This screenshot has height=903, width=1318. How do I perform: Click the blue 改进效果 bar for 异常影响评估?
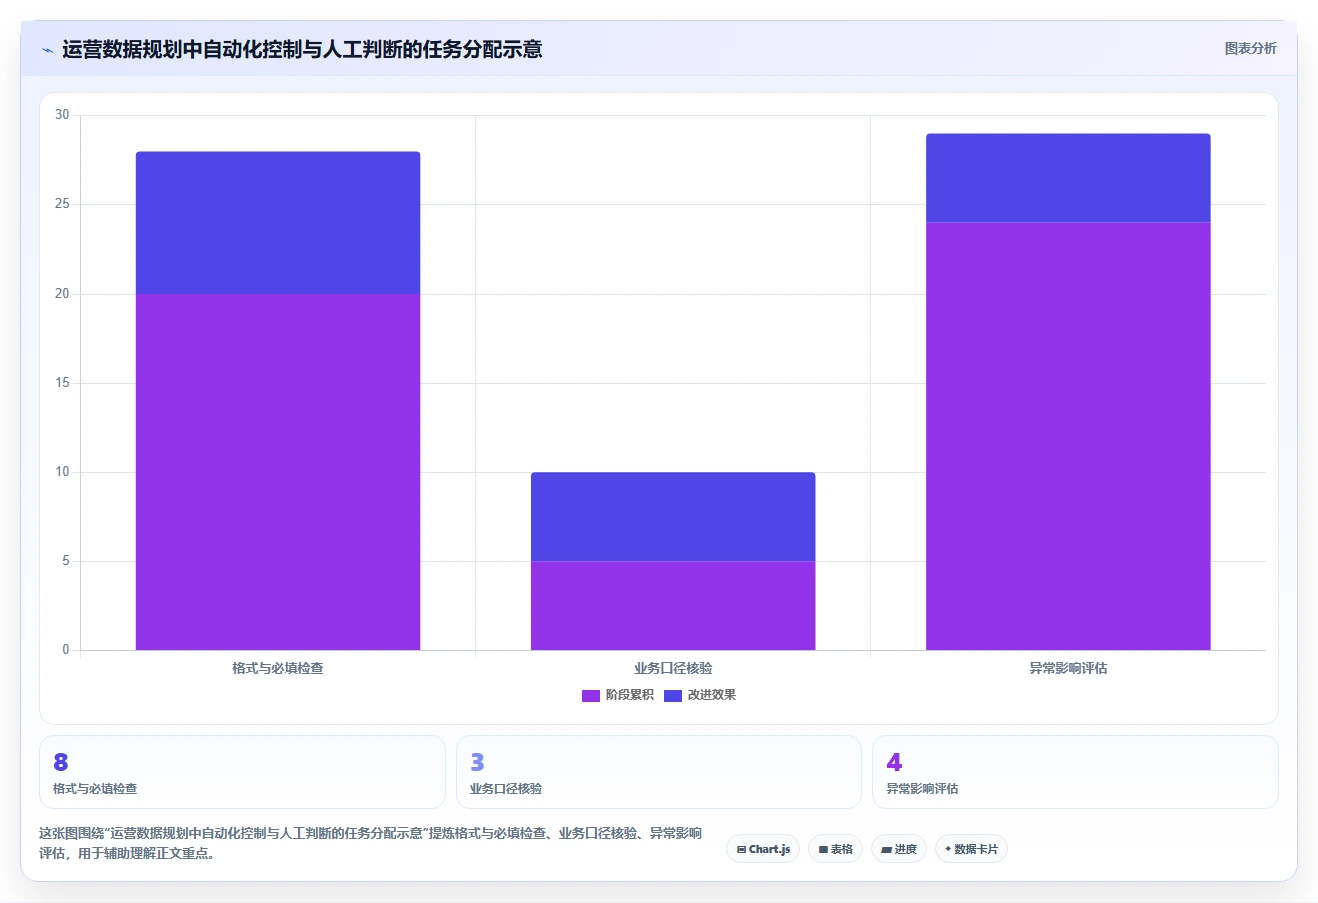[1068, 178]
